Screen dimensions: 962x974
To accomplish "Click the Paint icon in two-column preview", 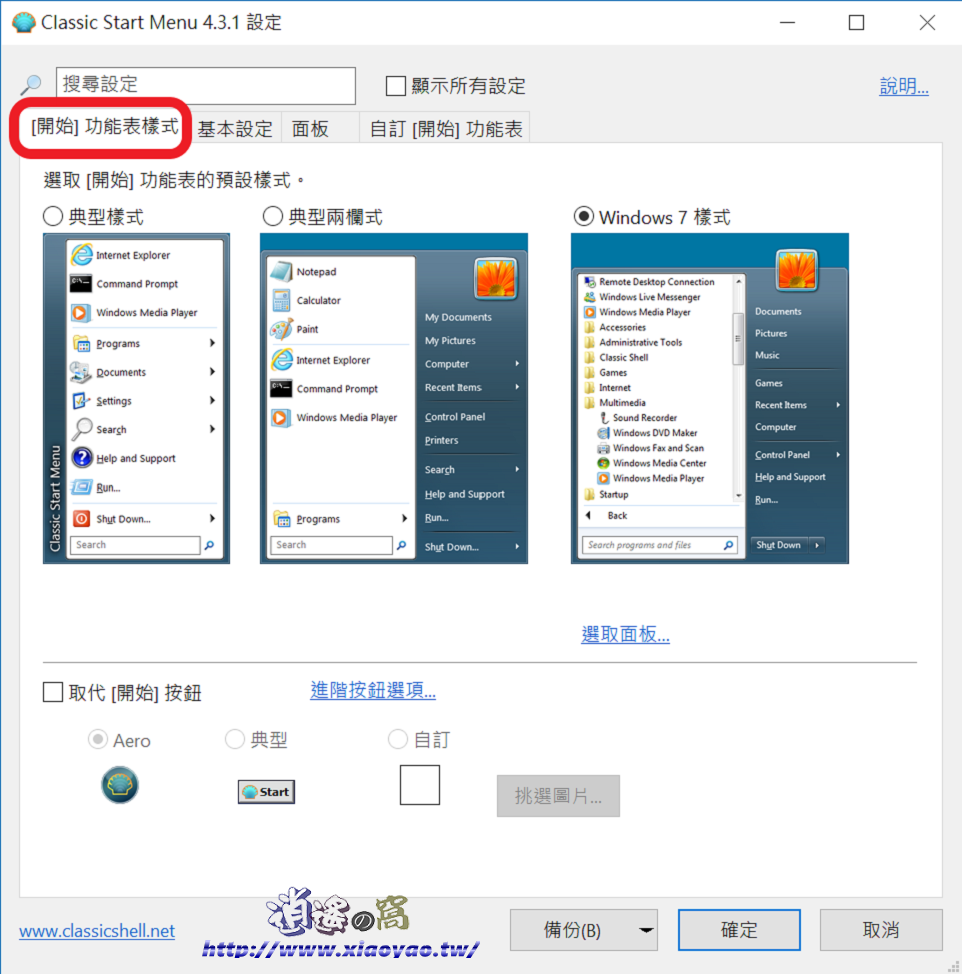I will click(x=281, y=329).
